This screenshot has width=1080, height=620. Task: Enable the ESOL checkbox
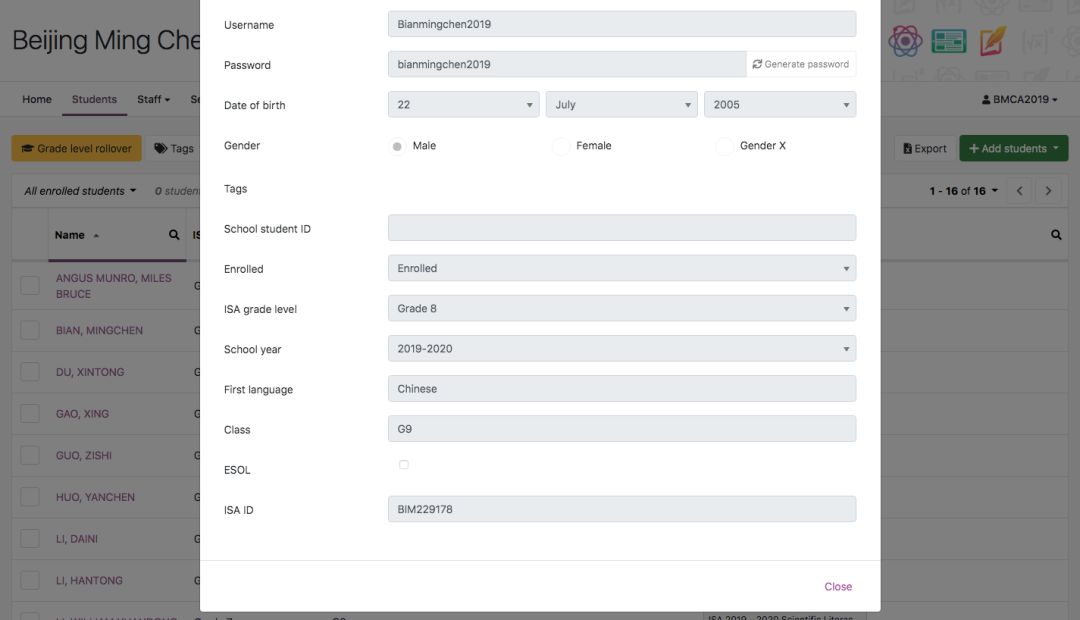click(404, 465)
